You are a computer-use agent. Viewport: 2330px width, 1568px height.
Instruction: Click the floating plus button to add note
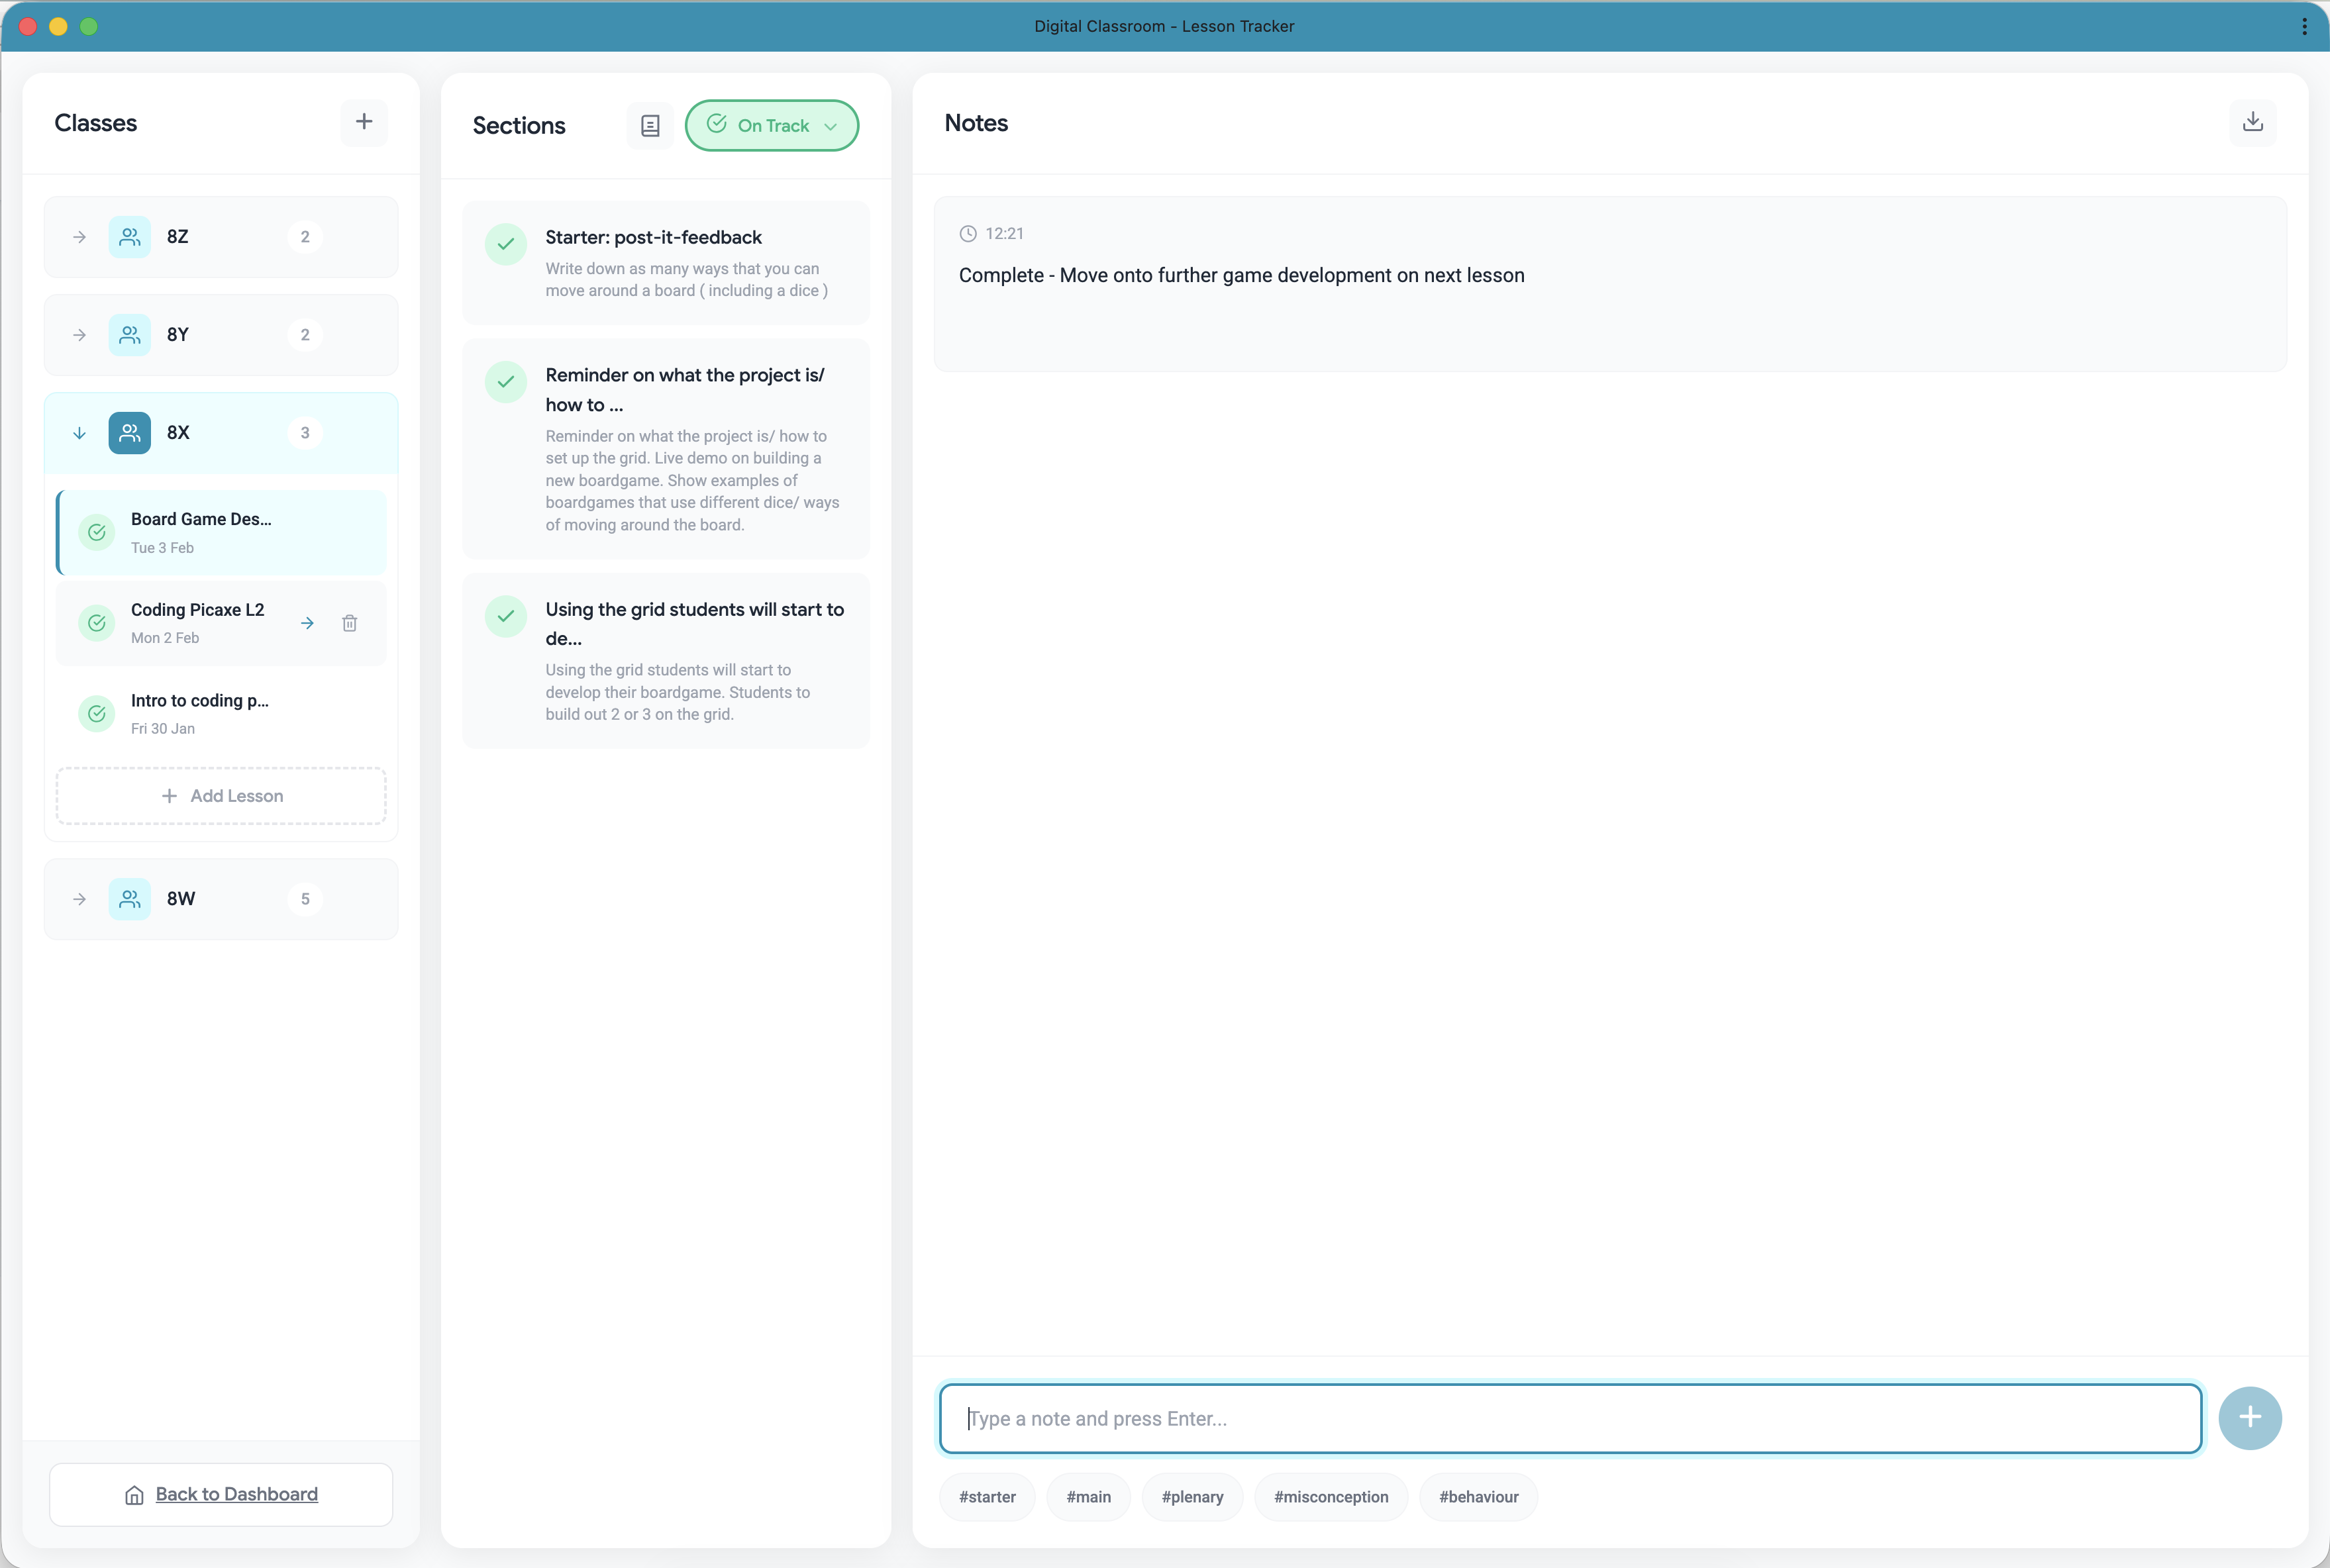[2250, 1417]
